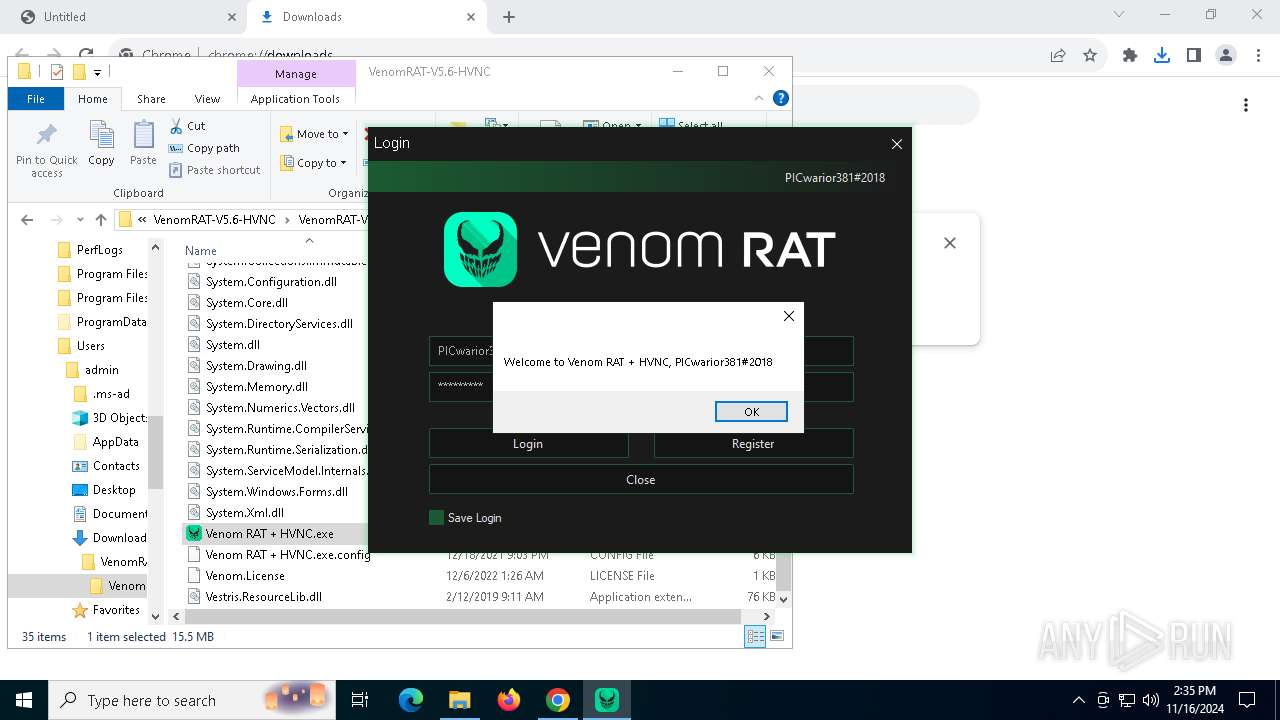
Task: Select Vestris.ResourceLib.dll file
Action: [255, 597]
